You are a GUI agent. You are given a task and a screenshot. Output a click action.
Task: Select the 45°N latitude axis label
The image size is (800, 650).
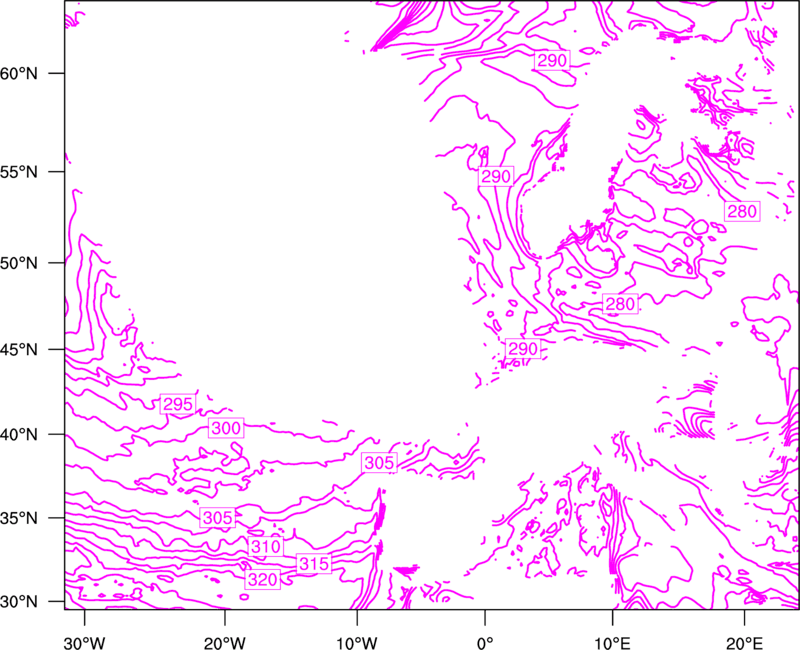tap(19, 349)
